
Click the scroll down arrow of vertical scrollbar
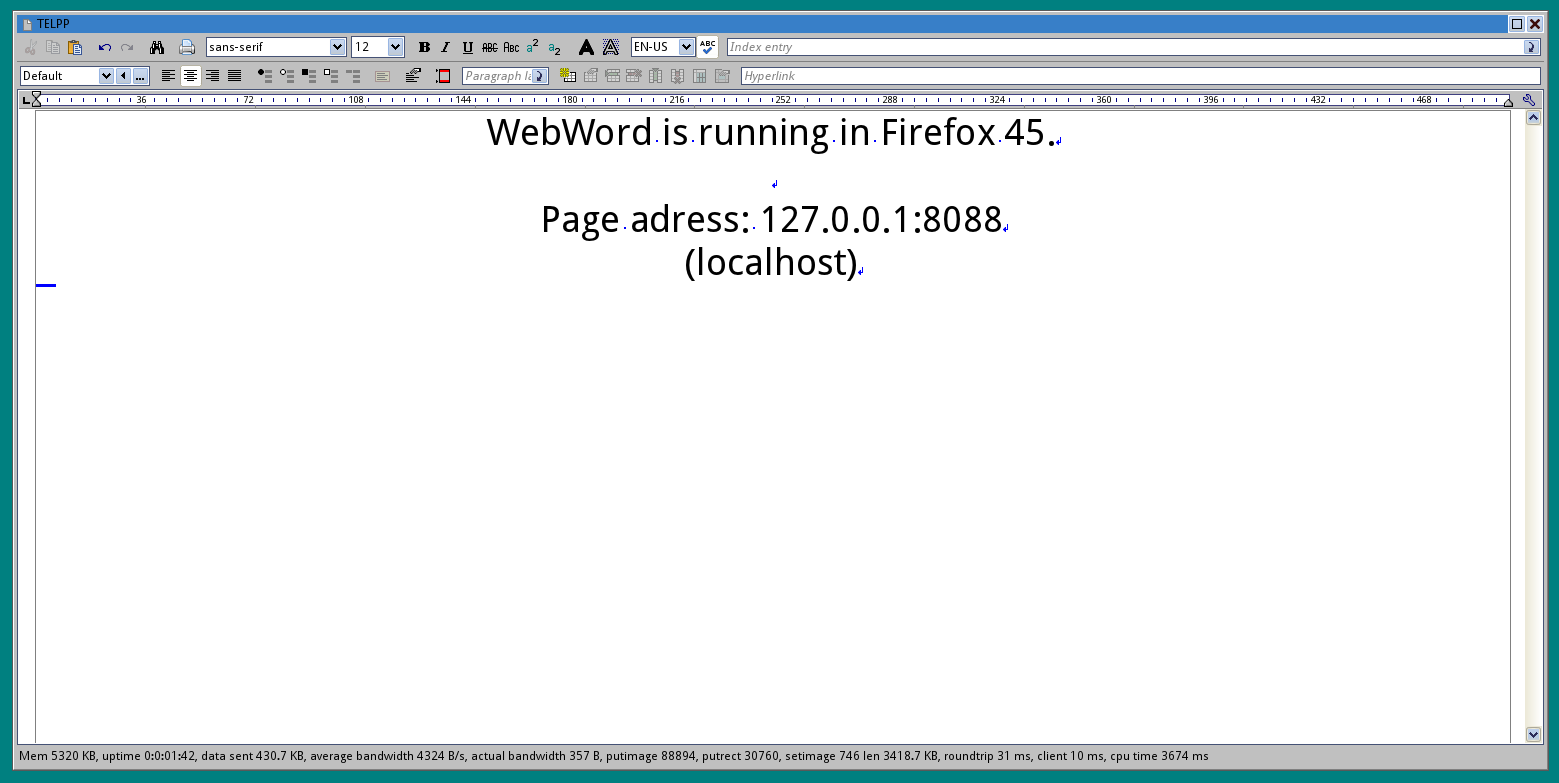coord(1533,734)
